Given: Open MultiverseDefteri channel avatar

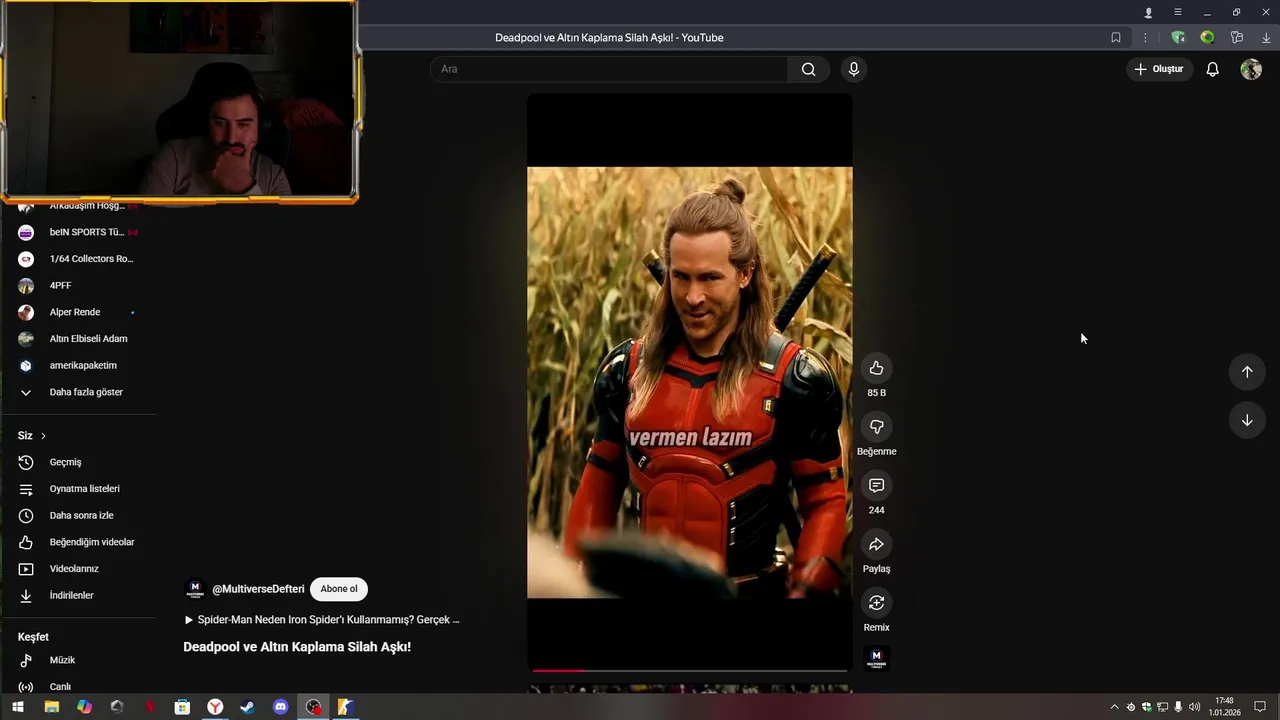Looking at the screenshot, I should [x=195, y=589].
